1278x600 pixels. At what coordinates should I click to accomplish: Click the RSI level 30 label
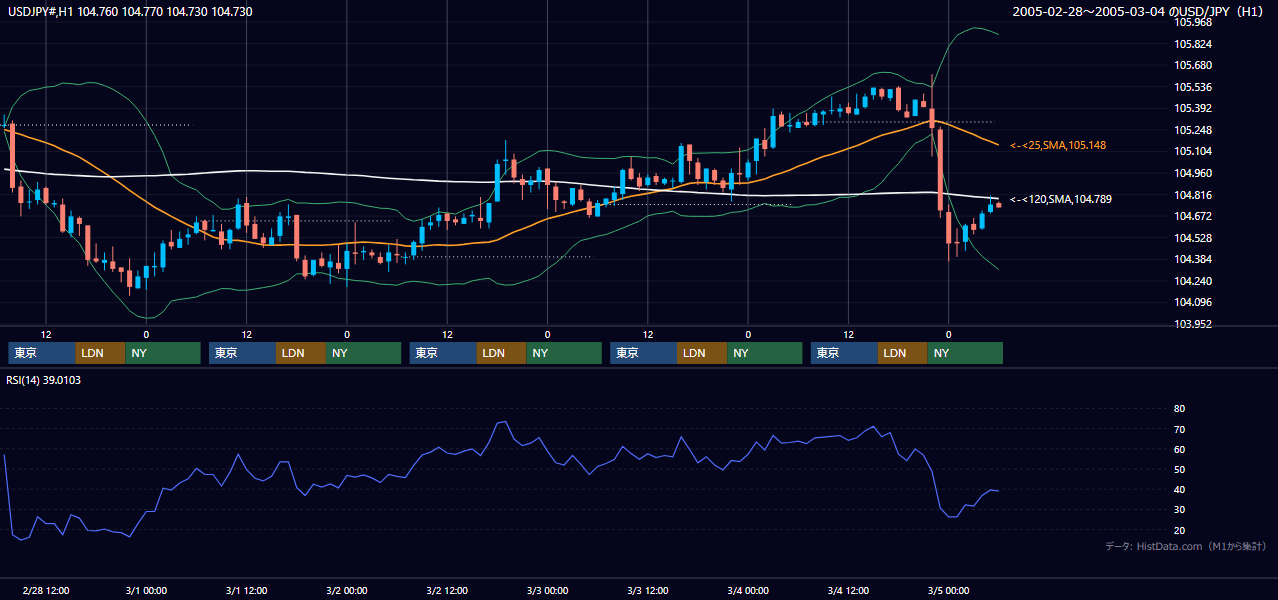click(x=1179, y=510)
